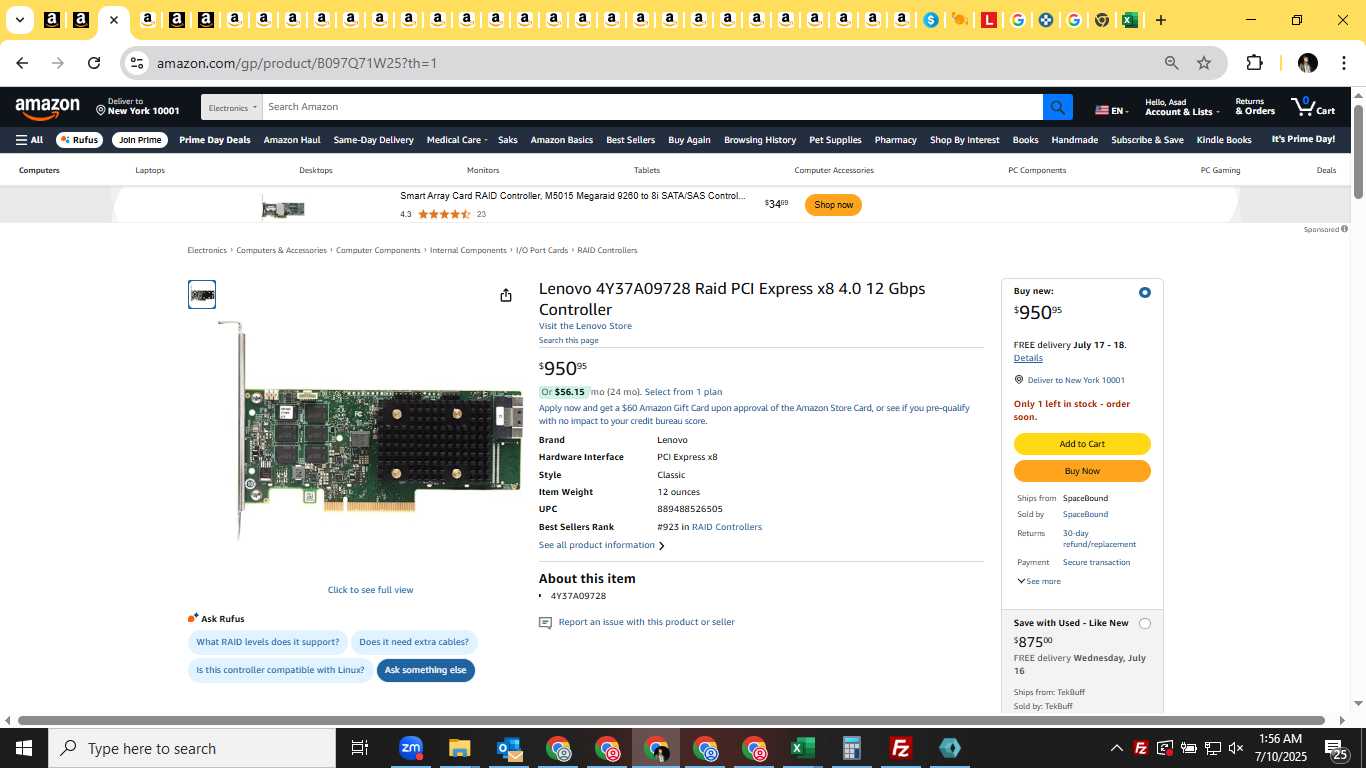Click Buy Now button
Viewport: 1366px width, 768px height.
(1082, 471)
